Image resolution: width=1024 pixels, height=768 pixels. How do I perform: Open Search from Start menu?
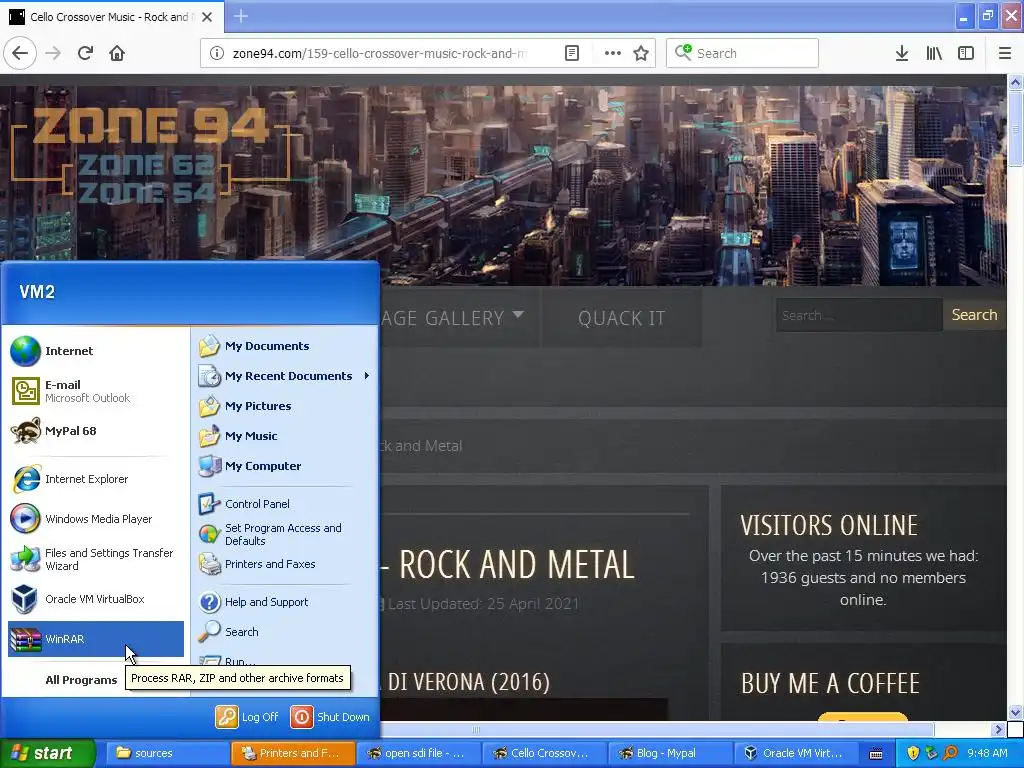click(285, 632)
